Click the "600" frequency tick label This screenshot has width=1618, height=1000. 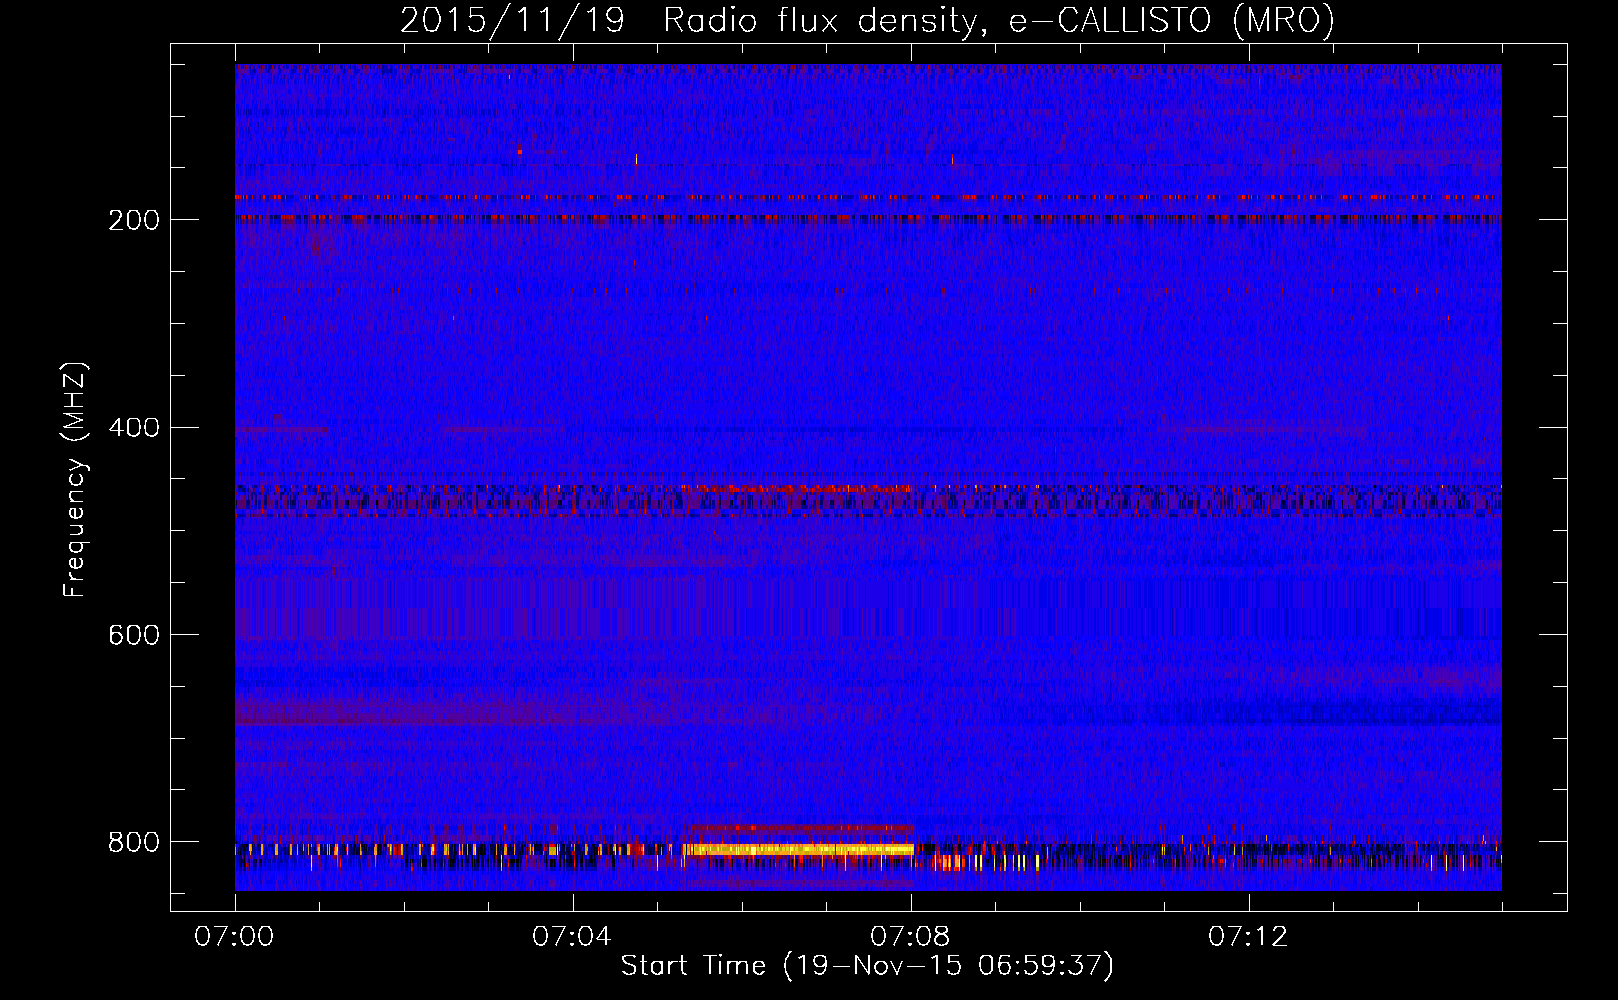[x=133, y=635]
